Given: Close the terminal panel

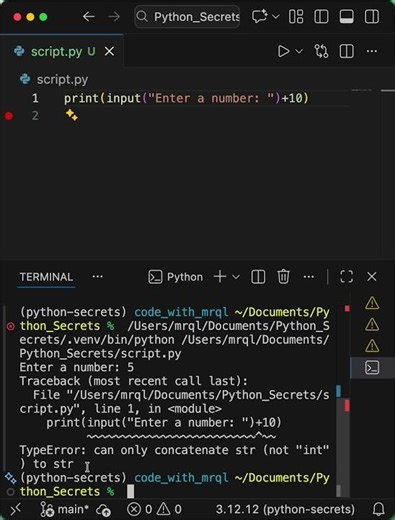Looking at the screenshot, I should click(x=372, y=277).
